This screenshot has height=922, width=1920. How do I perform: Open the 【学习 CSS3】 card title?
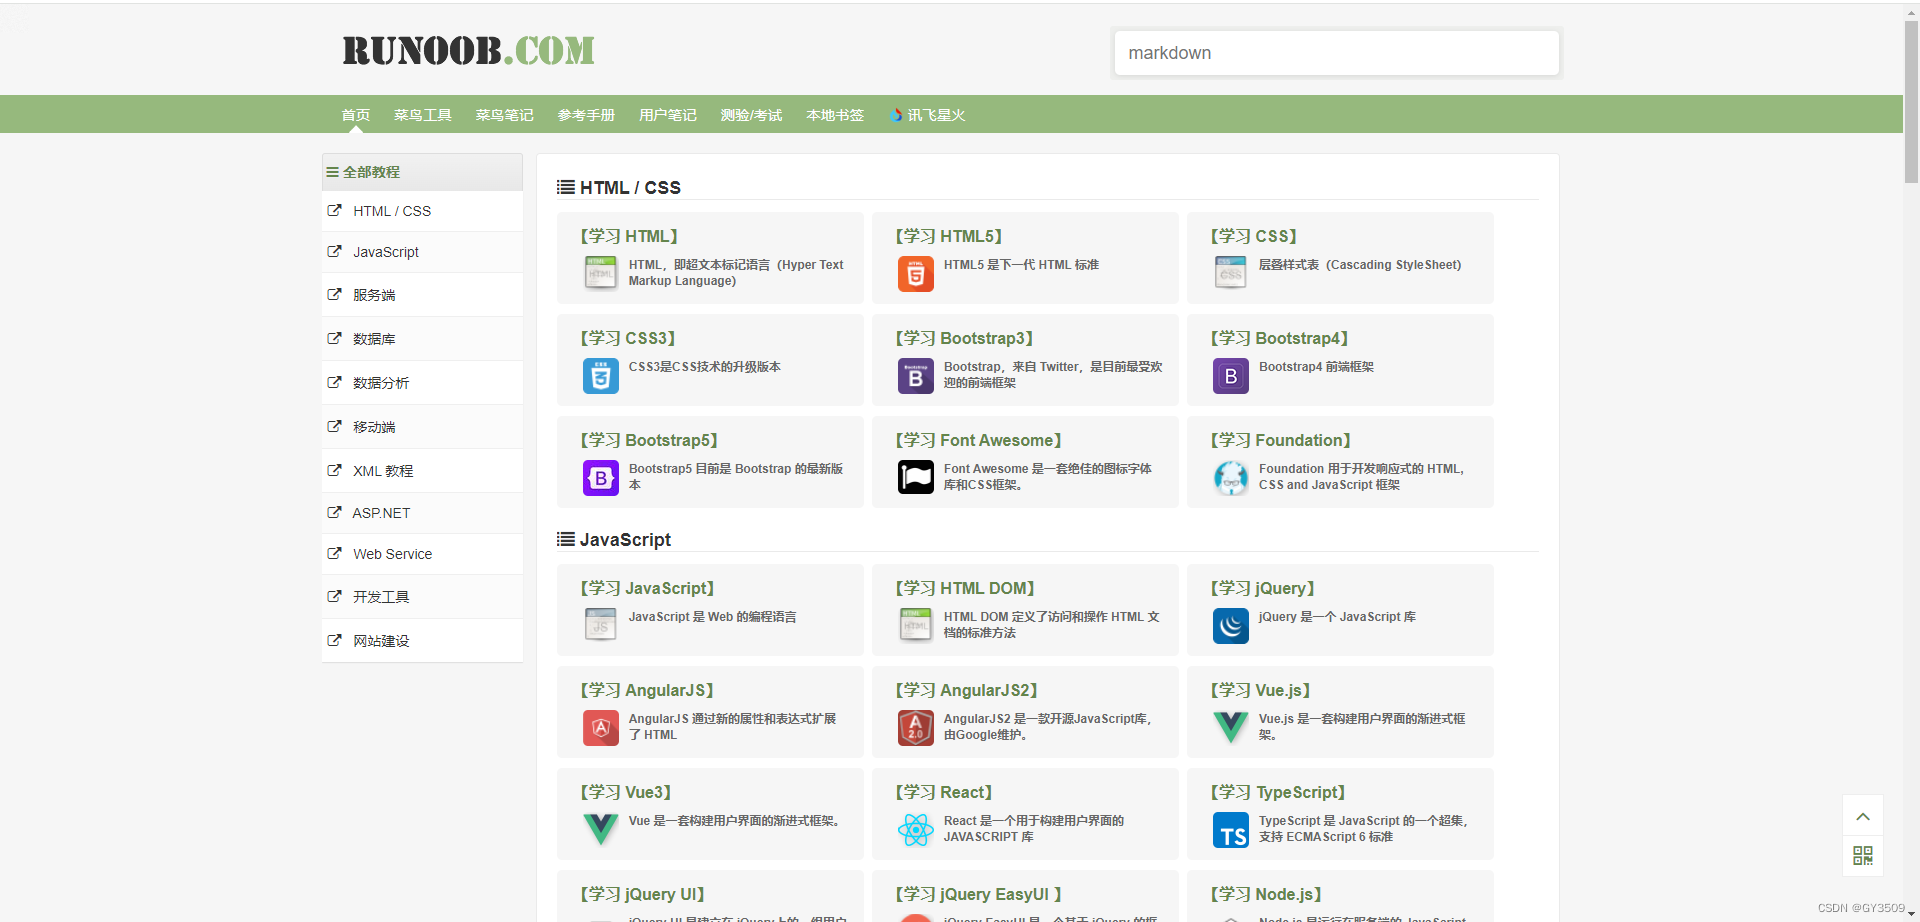(628, 338)
